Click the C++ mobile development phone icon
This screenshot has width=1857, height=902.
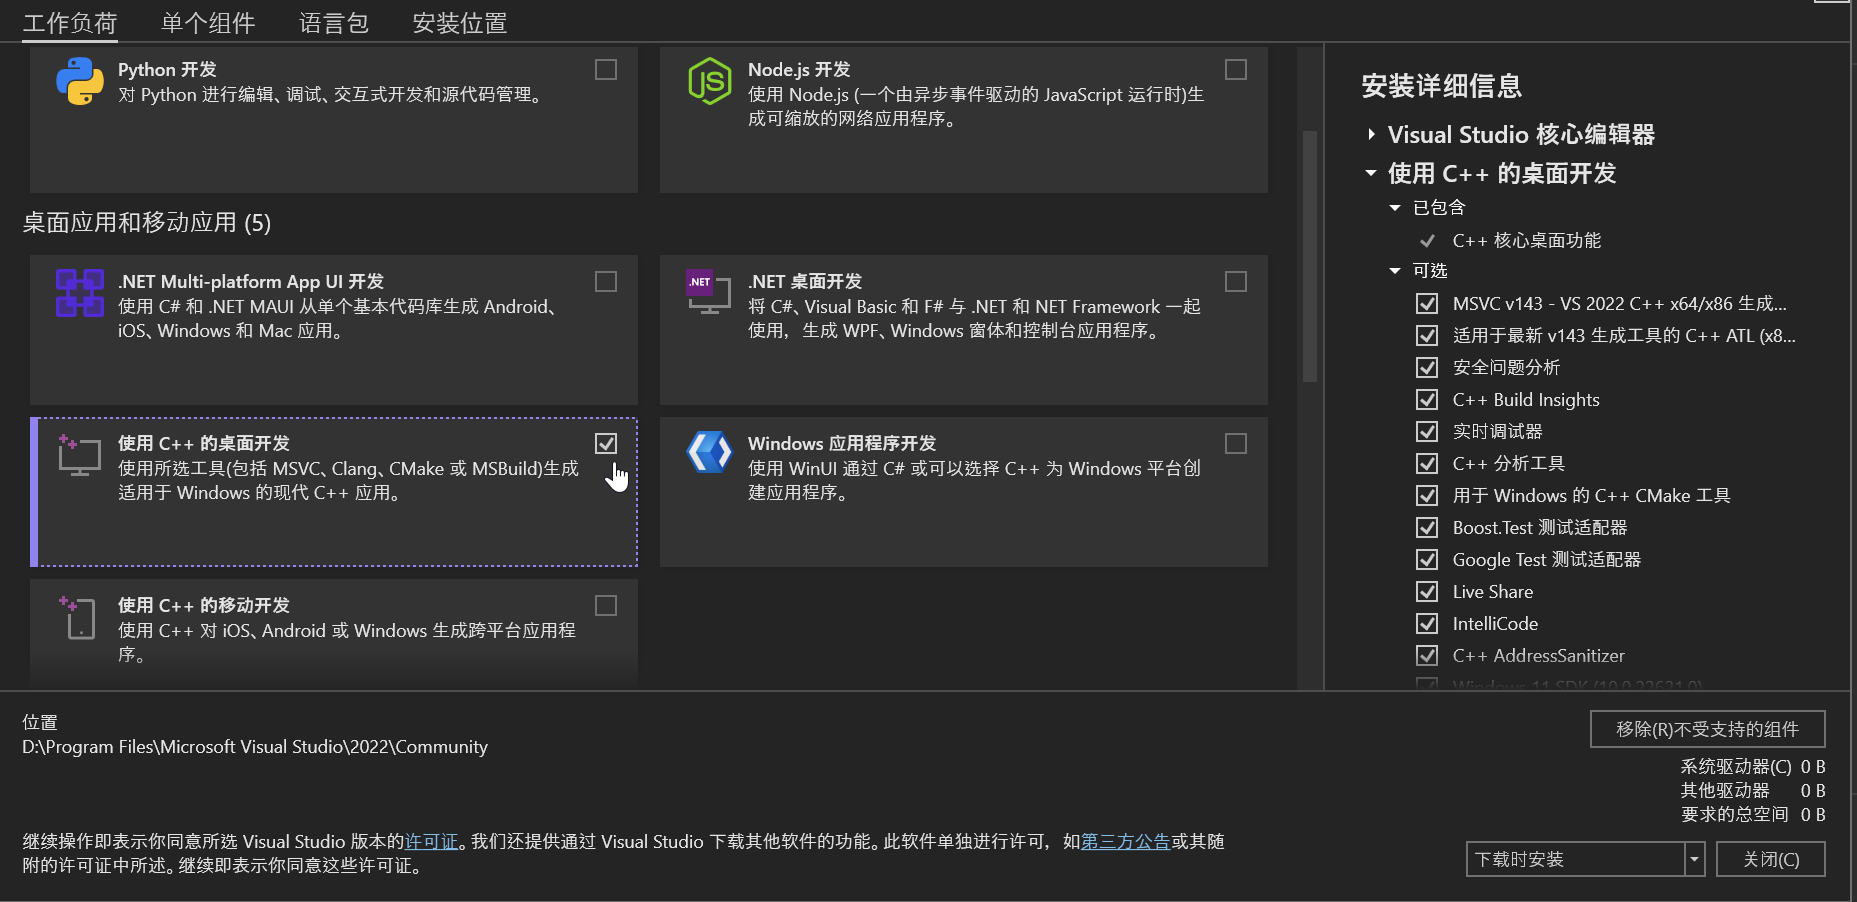(x=78, y=617)
